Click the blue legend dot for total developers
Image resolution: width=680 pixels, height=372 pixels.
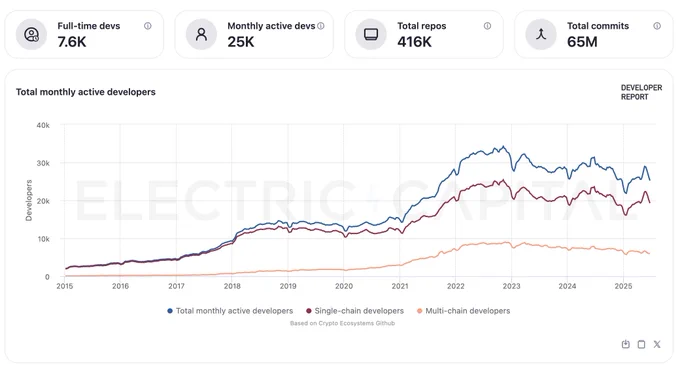click(170, 311)
